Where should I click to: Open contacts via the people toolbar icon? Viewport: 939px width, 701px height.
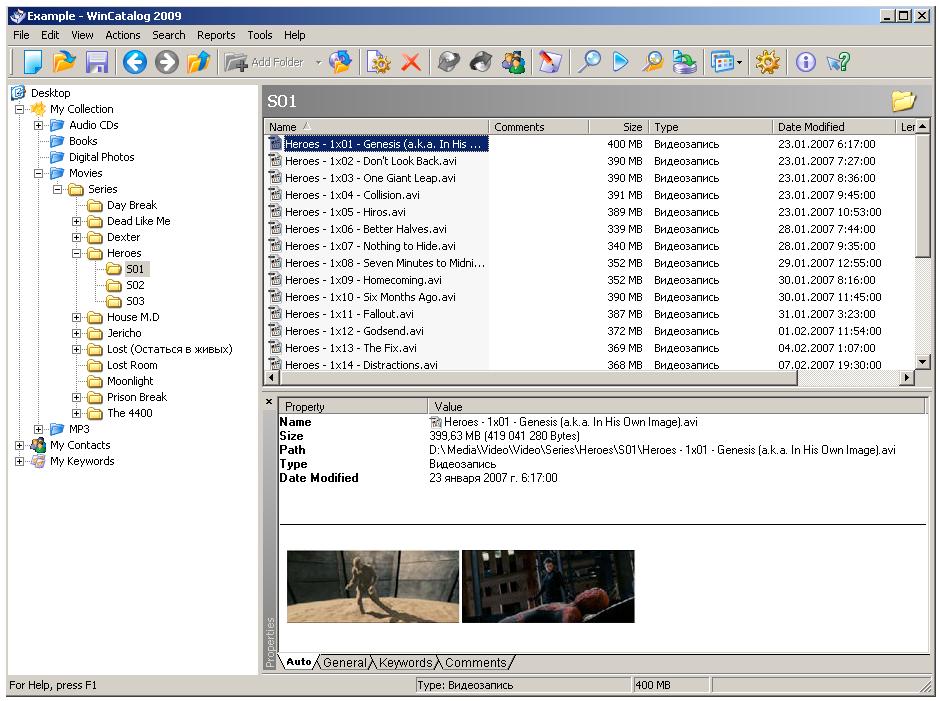pyautogui.click(x=513, y=62)
